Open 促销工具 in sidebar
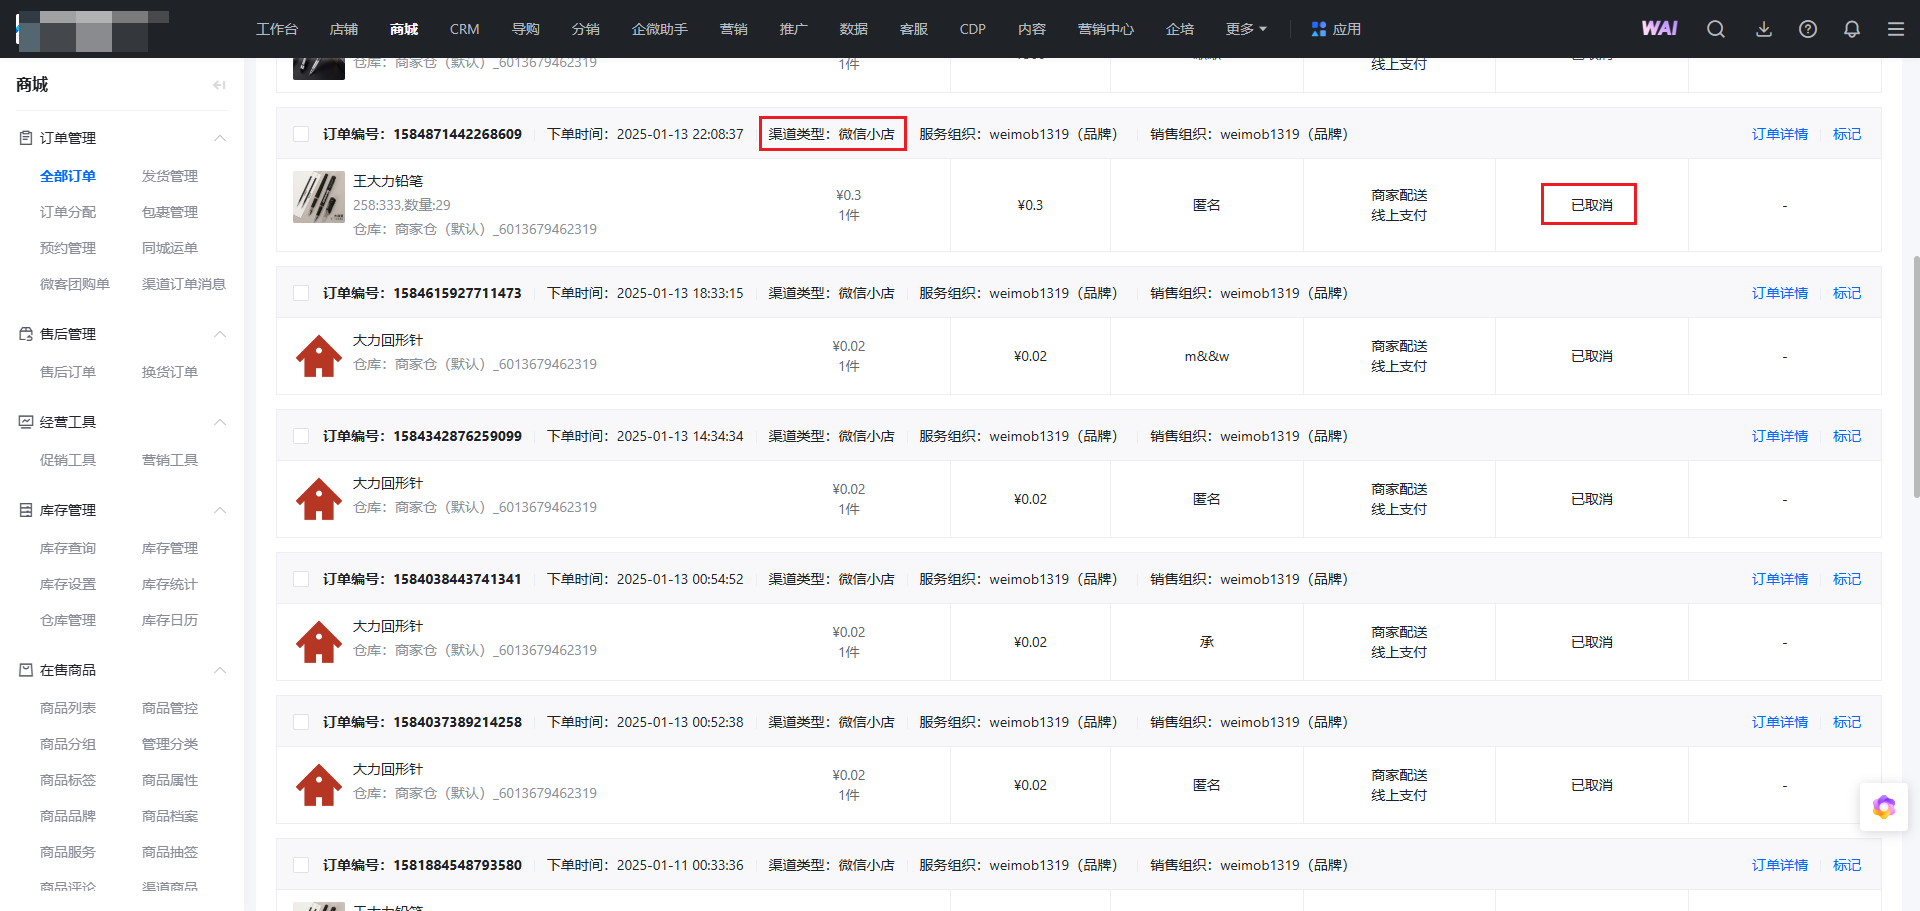Viewport: 1920px width, 911px height. pos(68,460)
